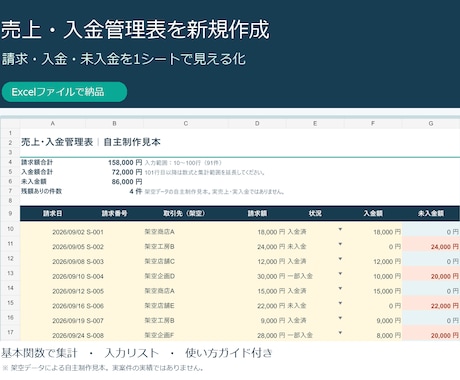Click the 取引先（架空） table header
This screenshot has height=380, width=460.
[186, 214]
